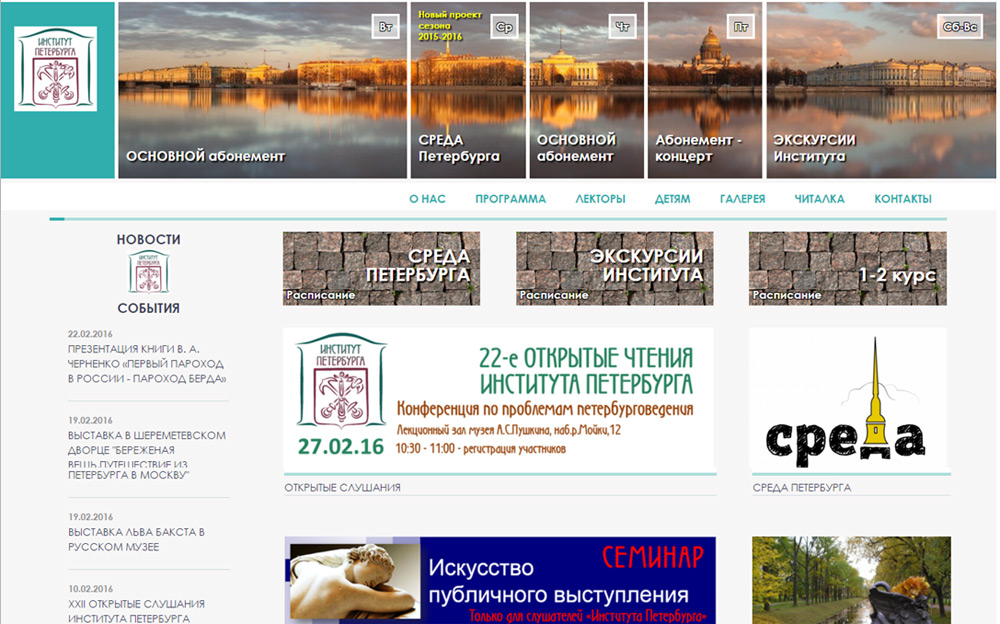The width and height of the screenshot is (1000, 624).
Task: Open the Абонемент - концерт Friday panel
Action: point(705,90)
